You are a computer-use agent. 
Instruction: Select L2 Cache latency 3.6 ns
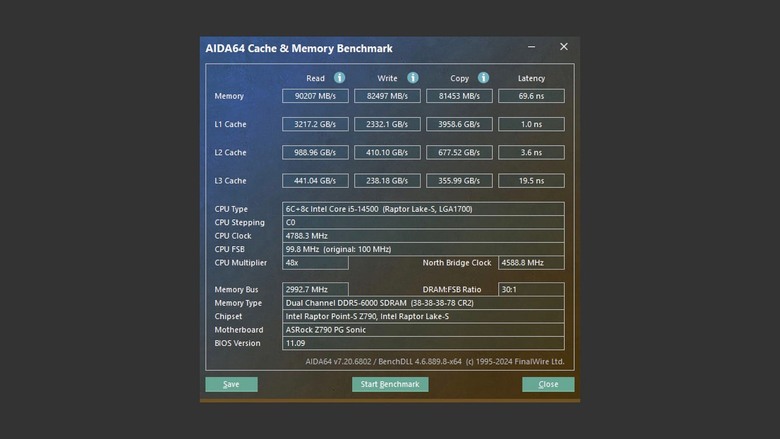[531, 153]
